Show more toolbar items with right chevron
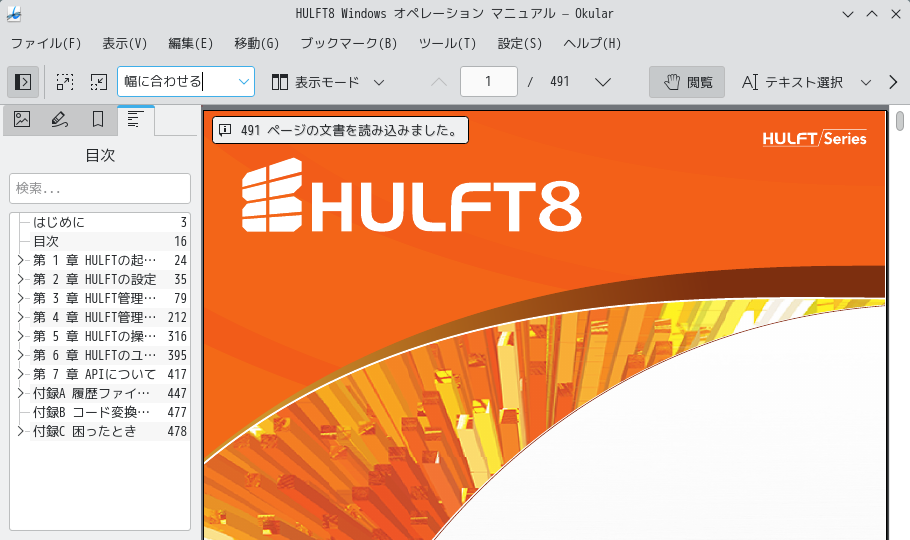Screen dimensions: 910x540 point(893,82)
